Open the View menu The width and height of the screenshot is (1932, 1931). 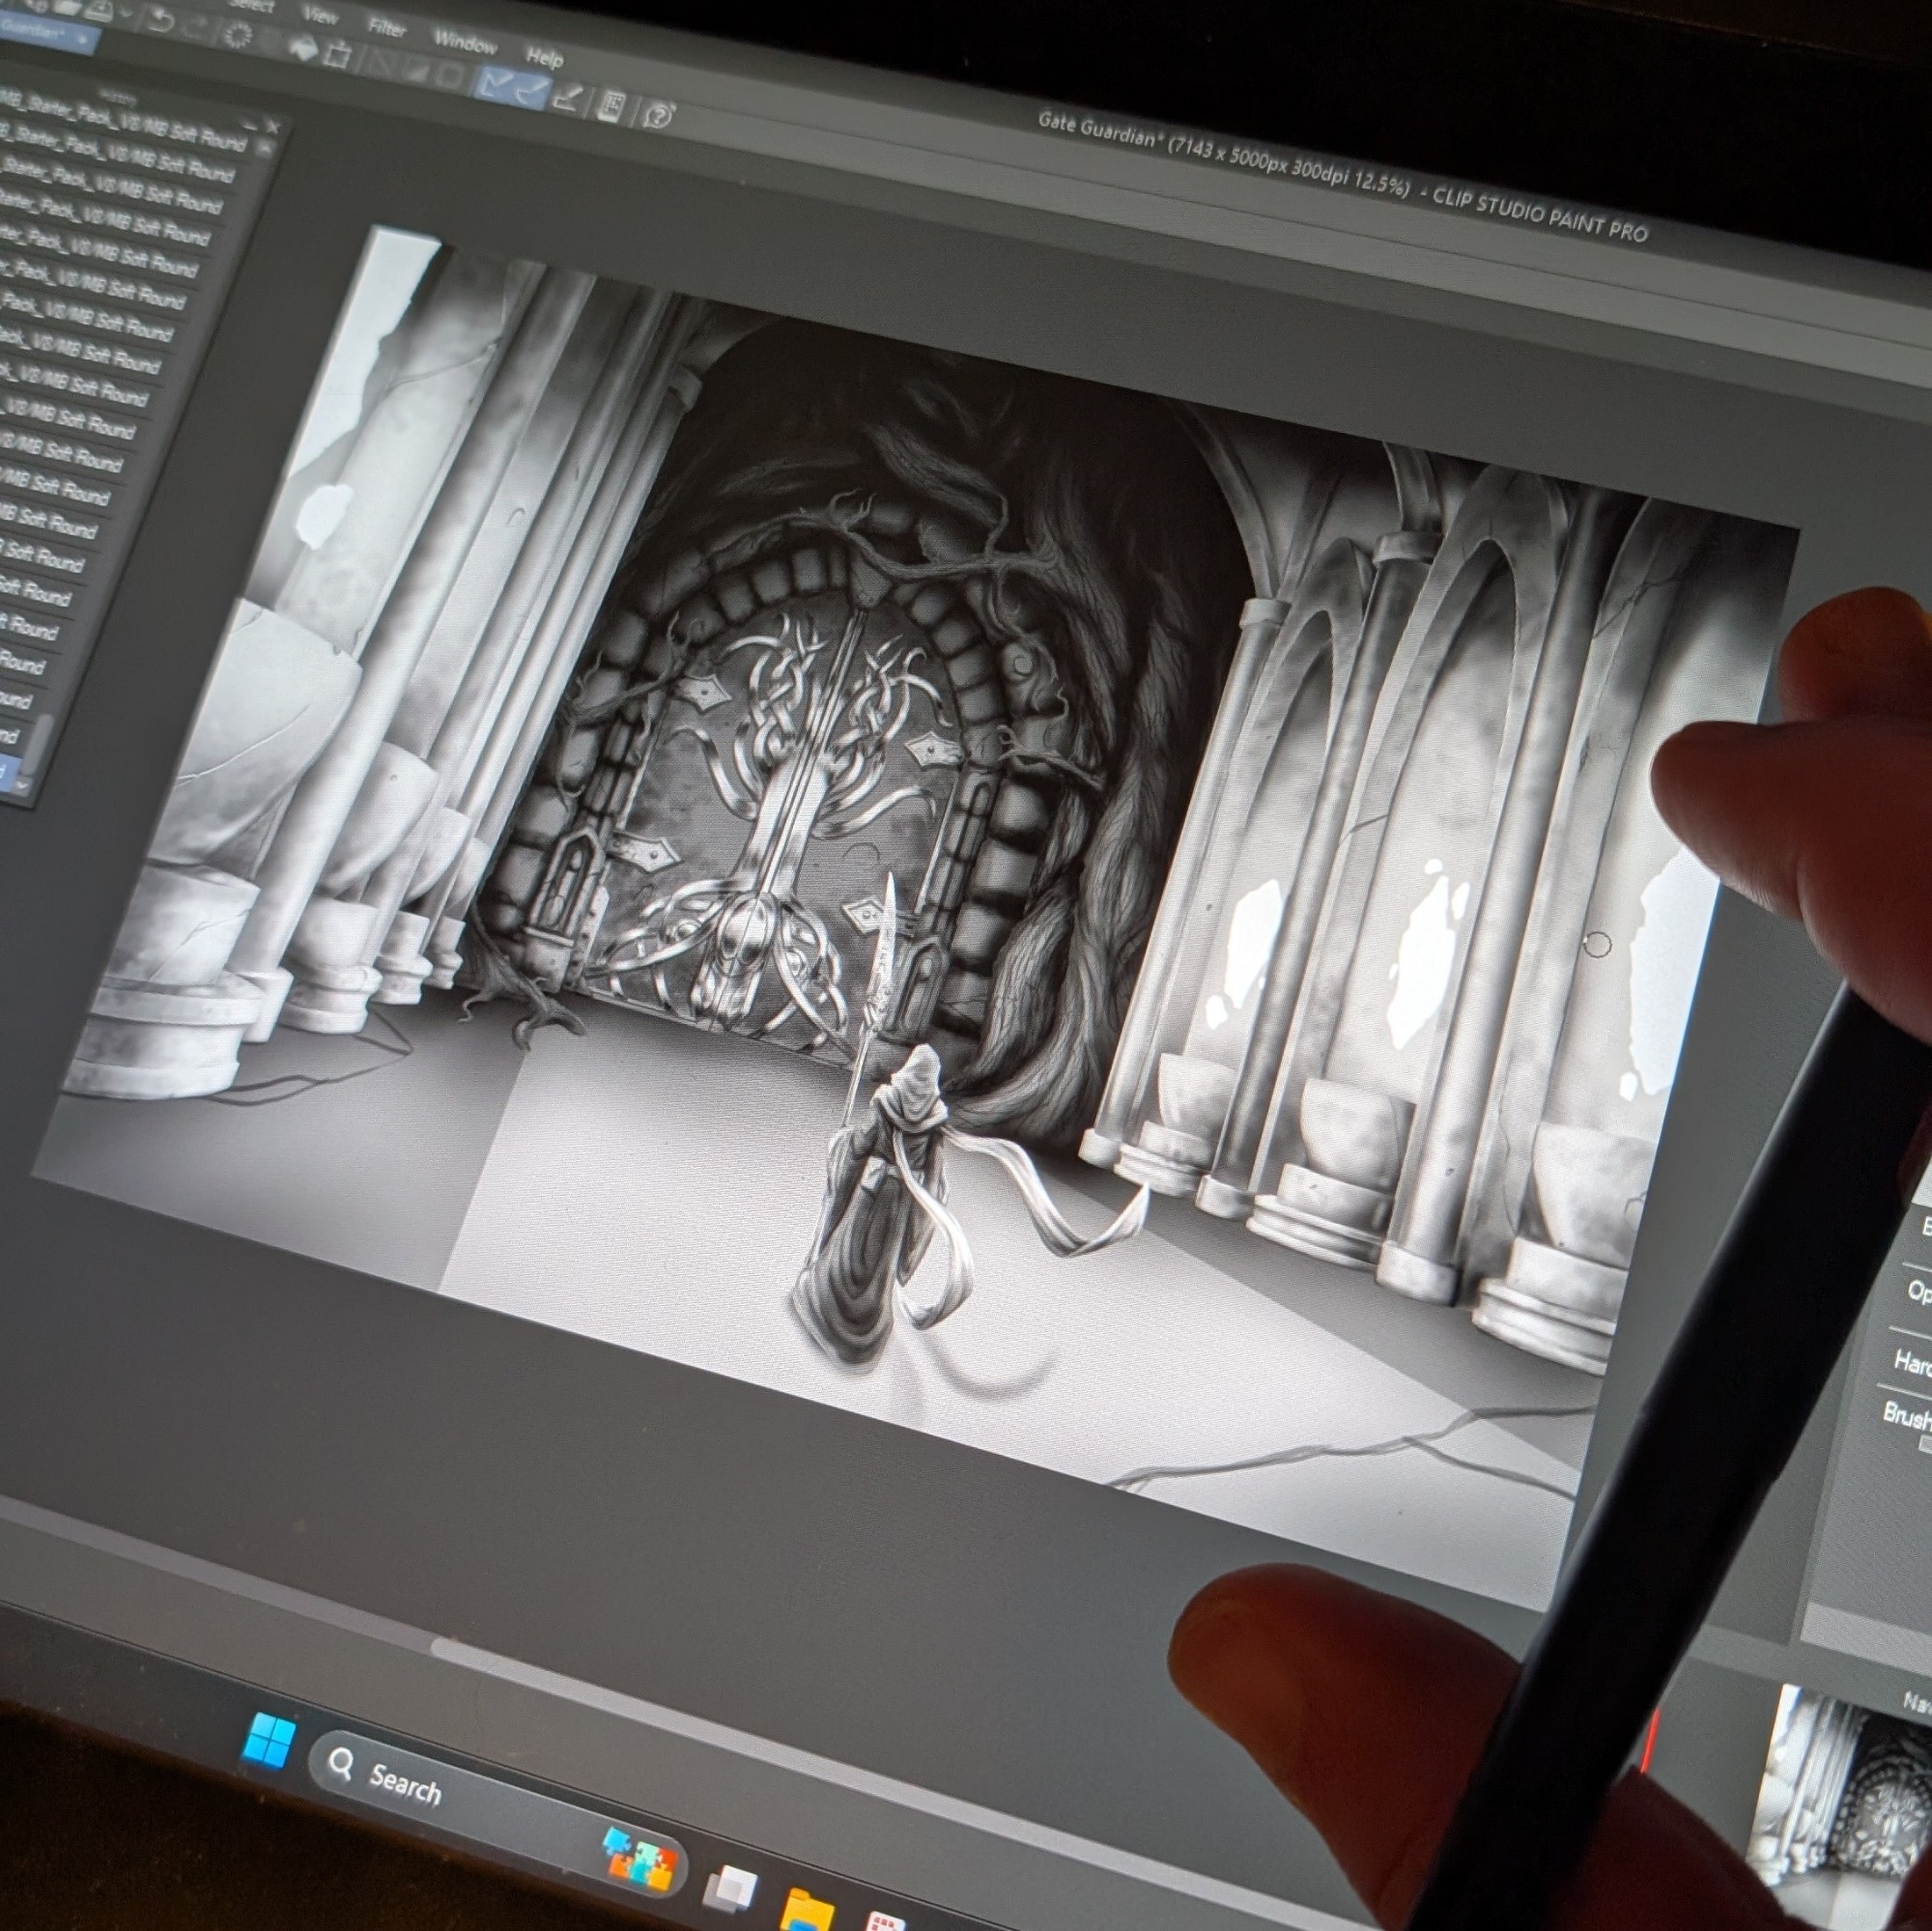[x=320, y=16]
